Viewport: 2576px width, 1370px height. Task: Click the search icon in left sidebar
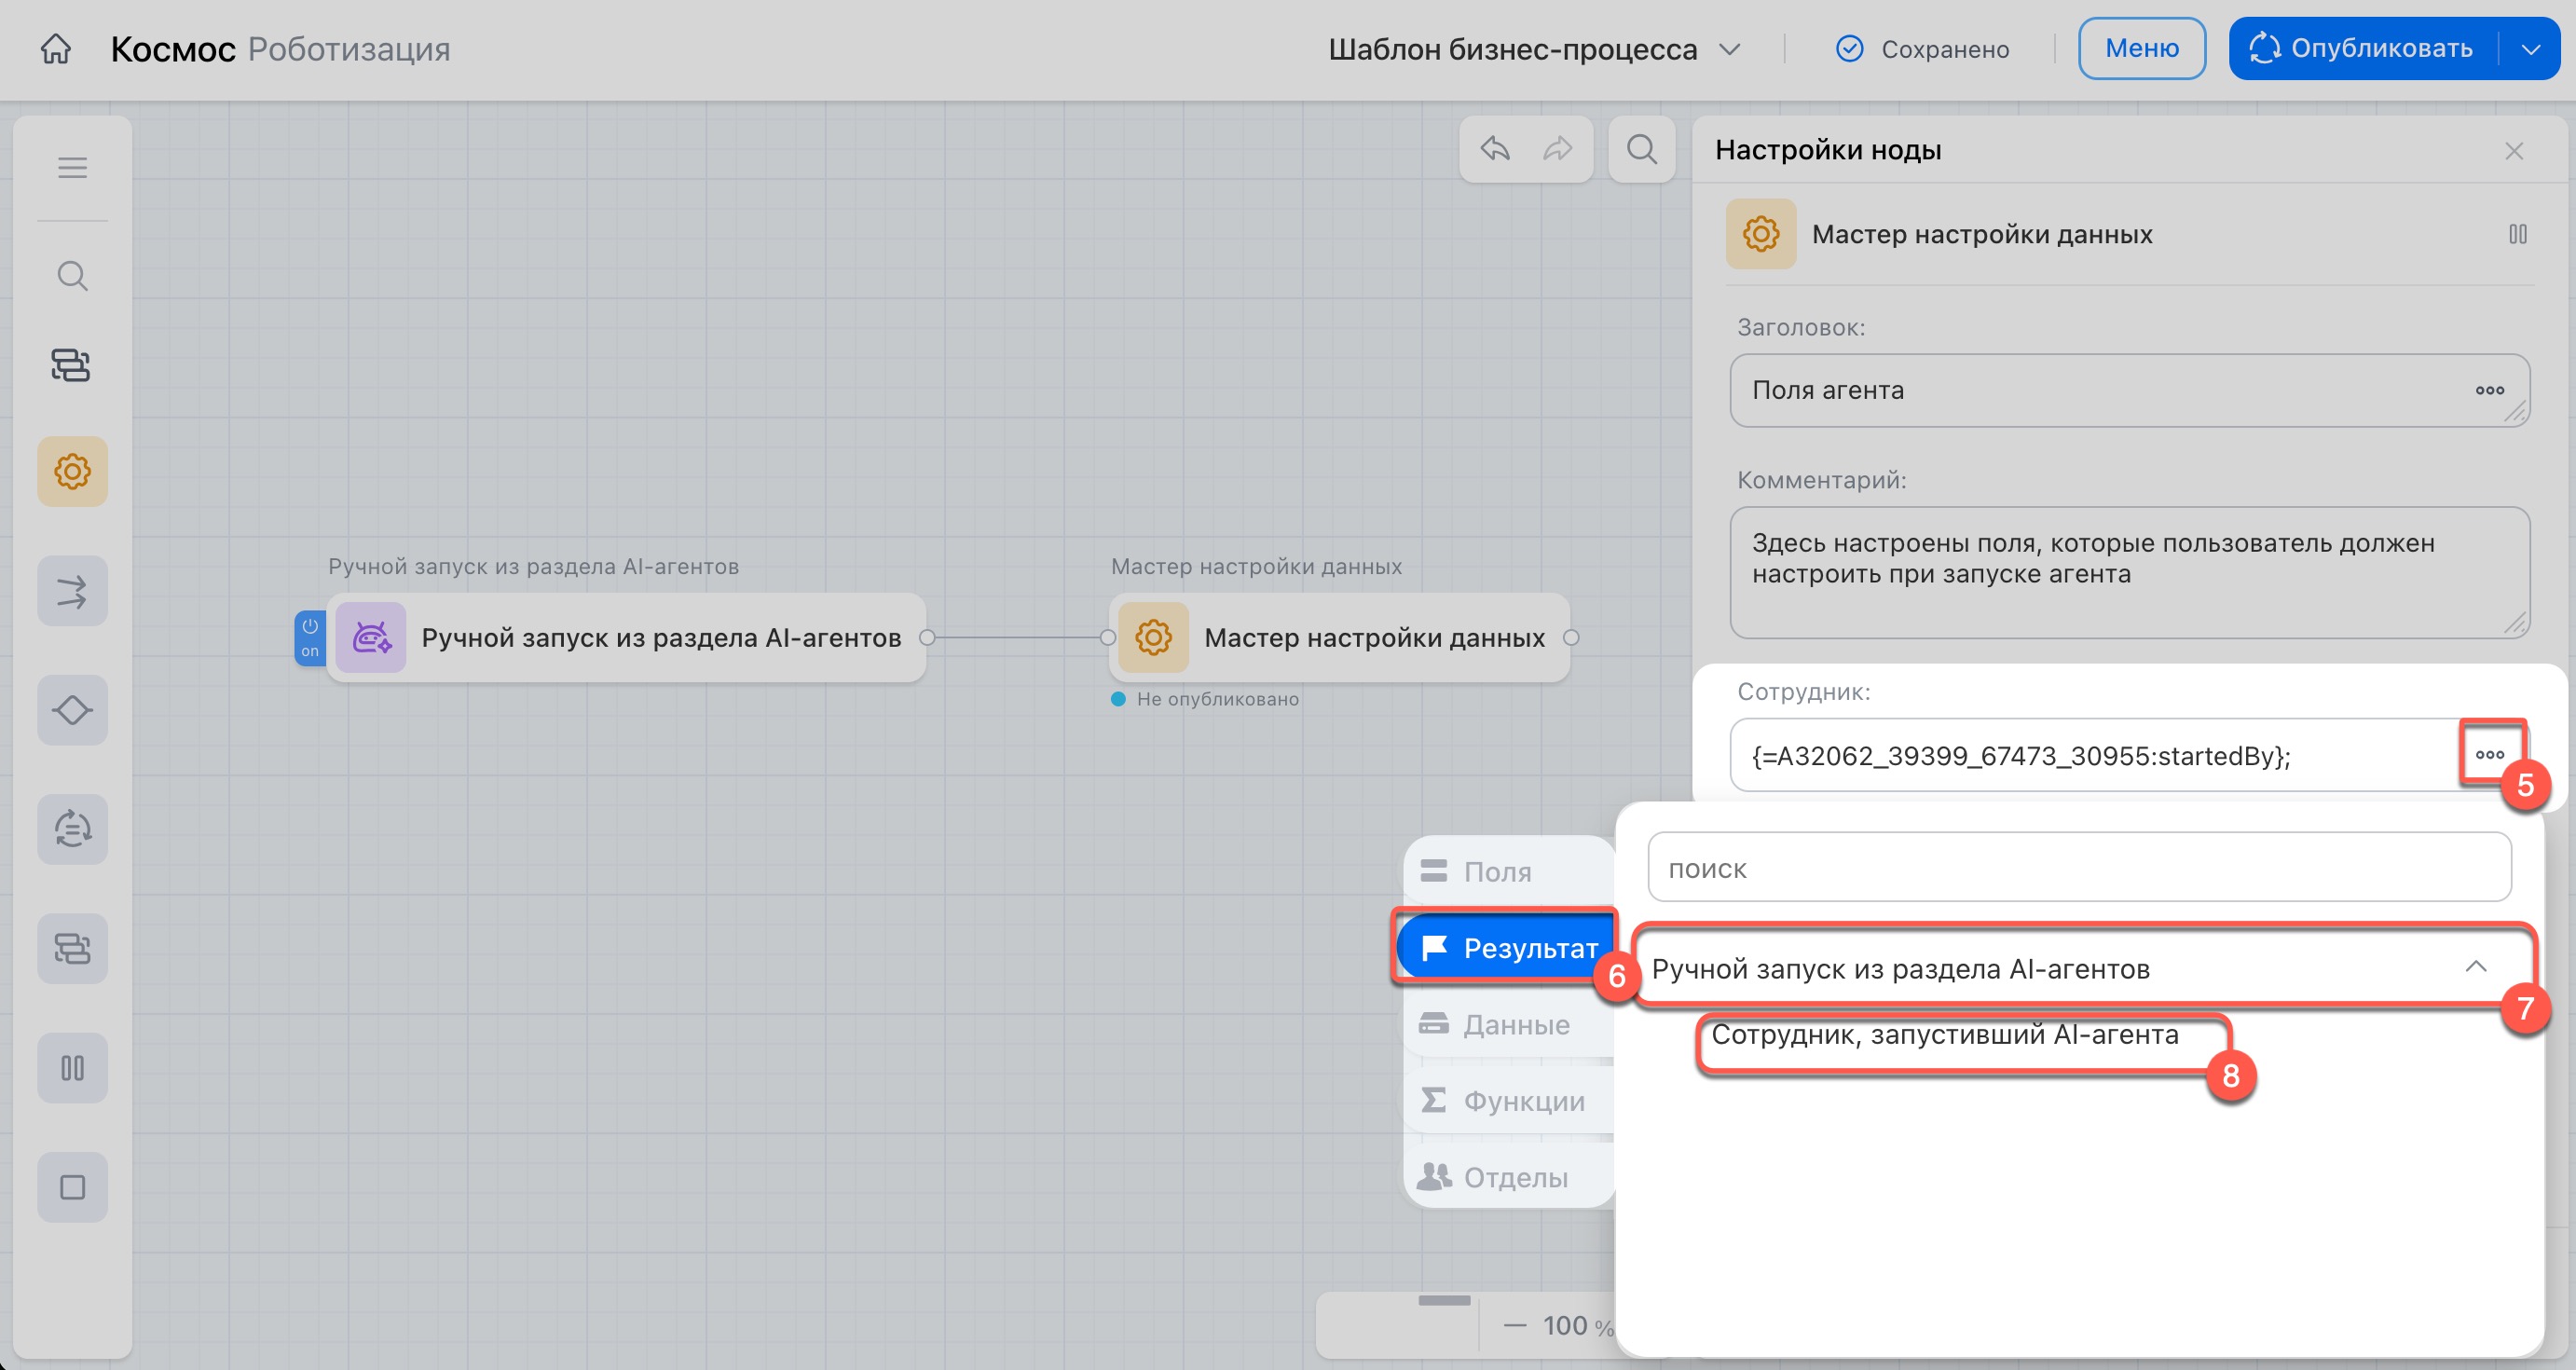[72, 275]
